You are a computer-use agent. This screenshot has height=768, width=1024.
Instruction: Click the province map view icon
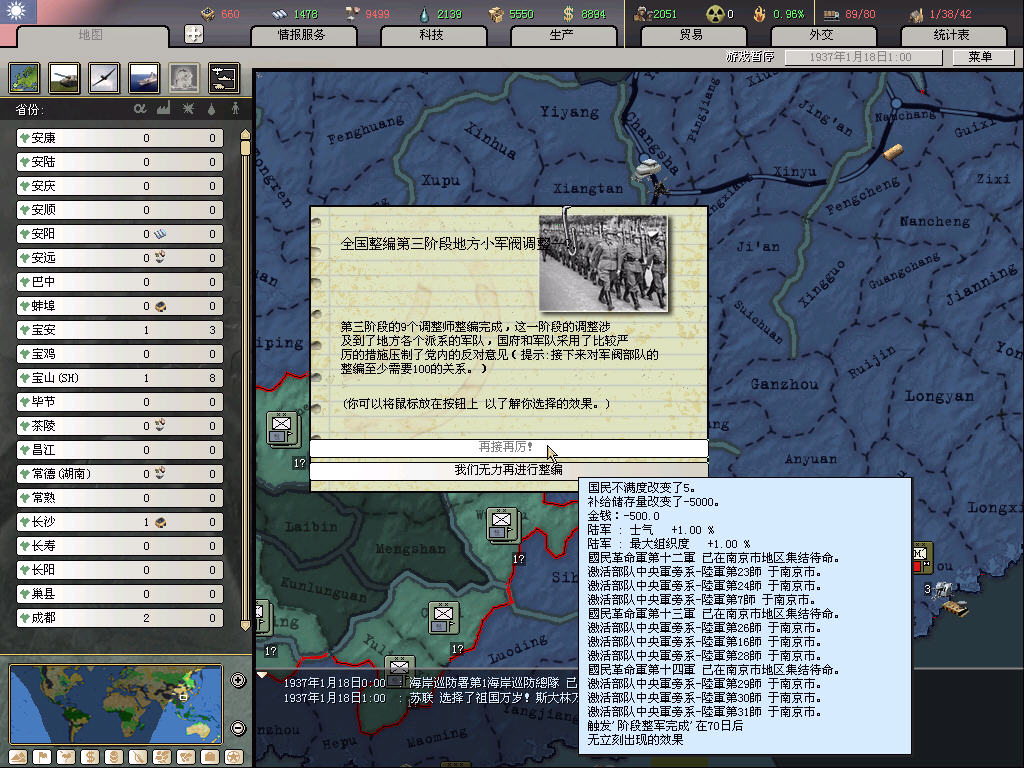coord(24,78)
